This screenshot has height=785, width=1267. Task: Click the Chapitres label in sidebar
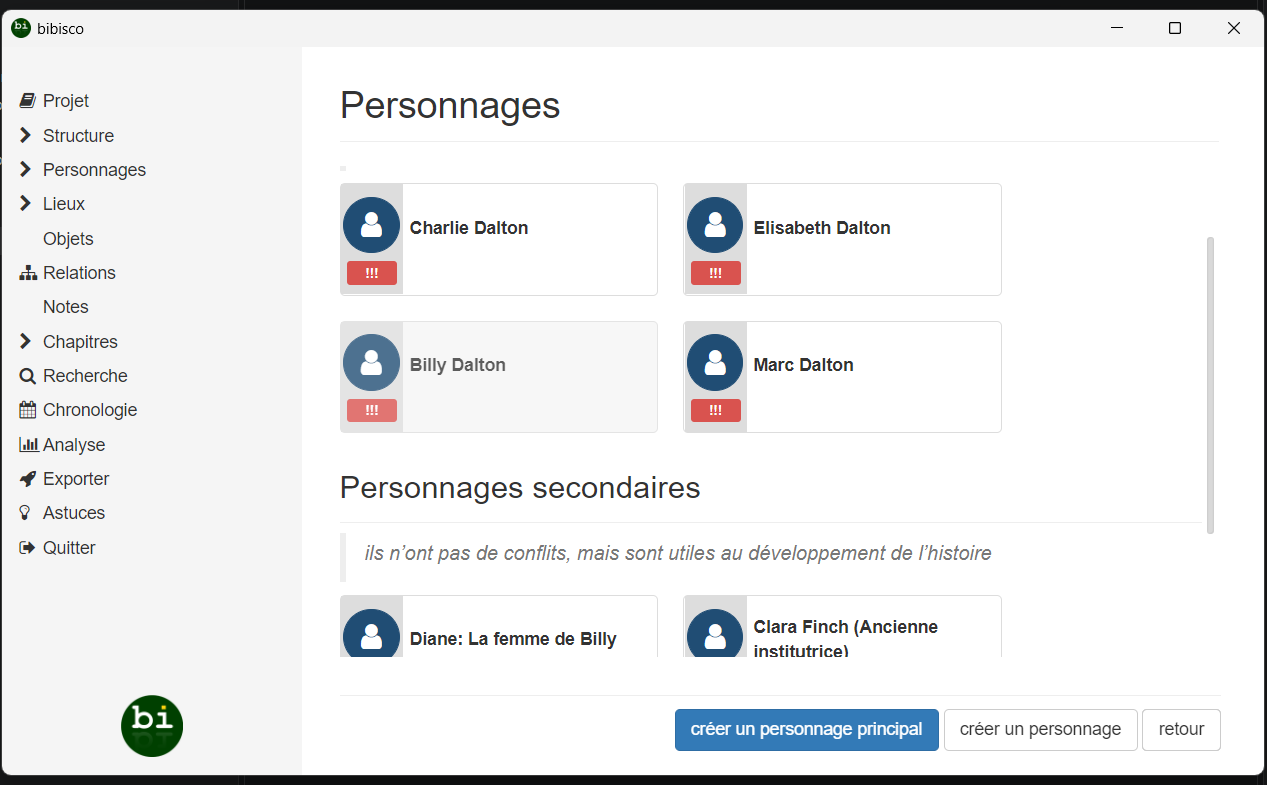[80, 342]
